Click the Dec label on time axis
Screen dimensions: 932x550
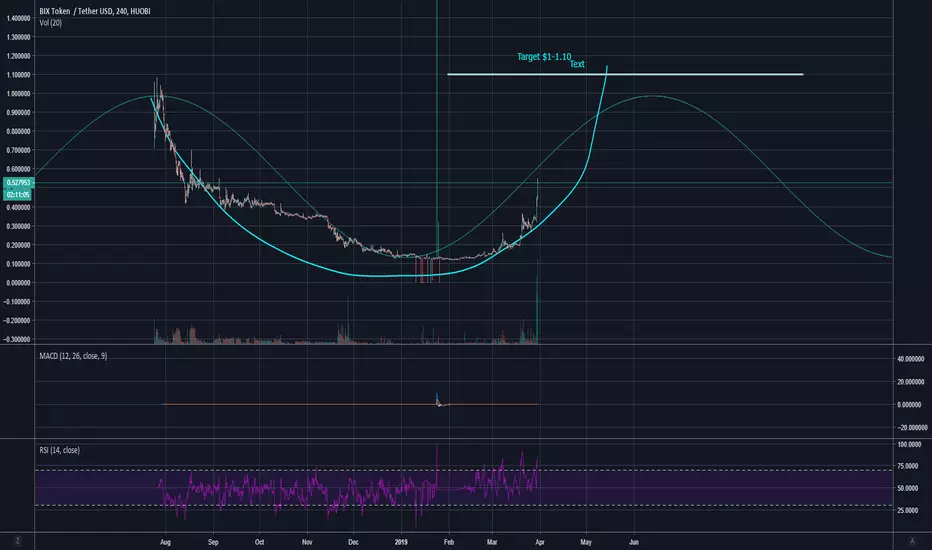click(x=353, y=542)
